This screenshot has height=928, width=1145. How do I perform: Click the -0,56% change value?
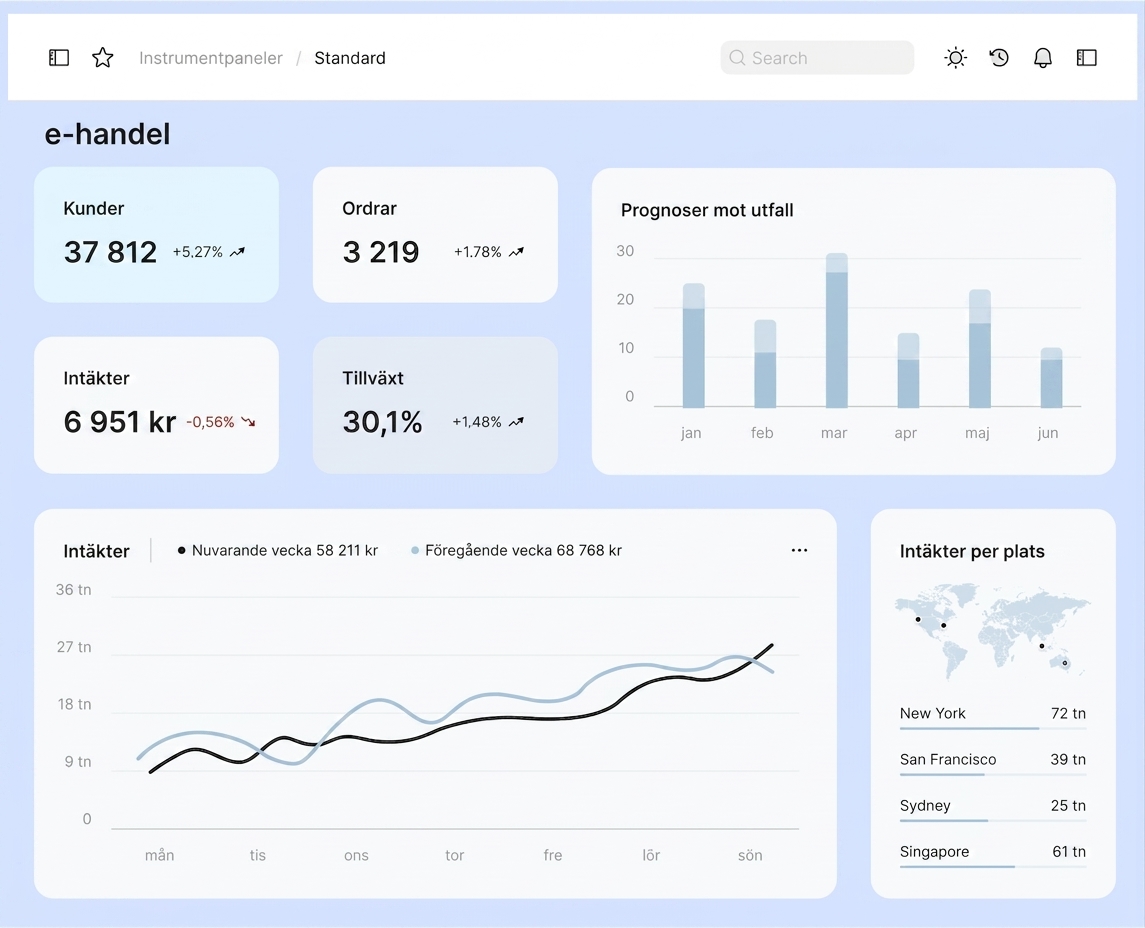tap(210, 422)
